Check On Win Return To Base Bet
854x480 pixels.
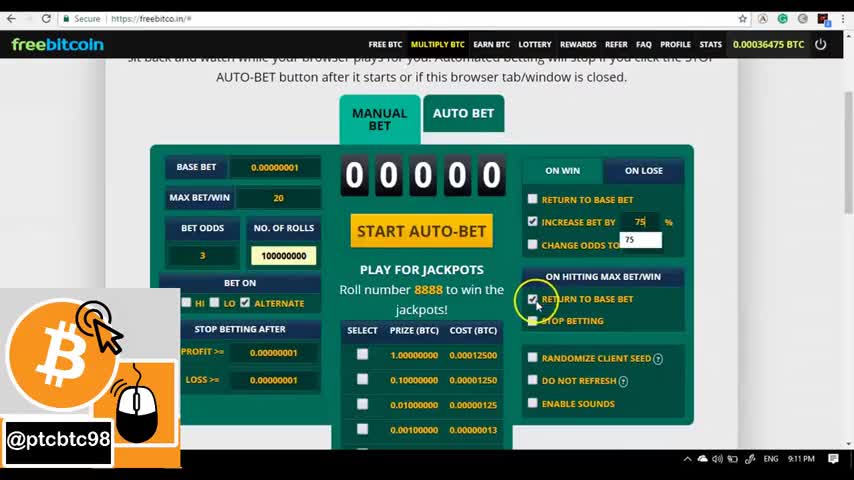[x=533, y=199]
